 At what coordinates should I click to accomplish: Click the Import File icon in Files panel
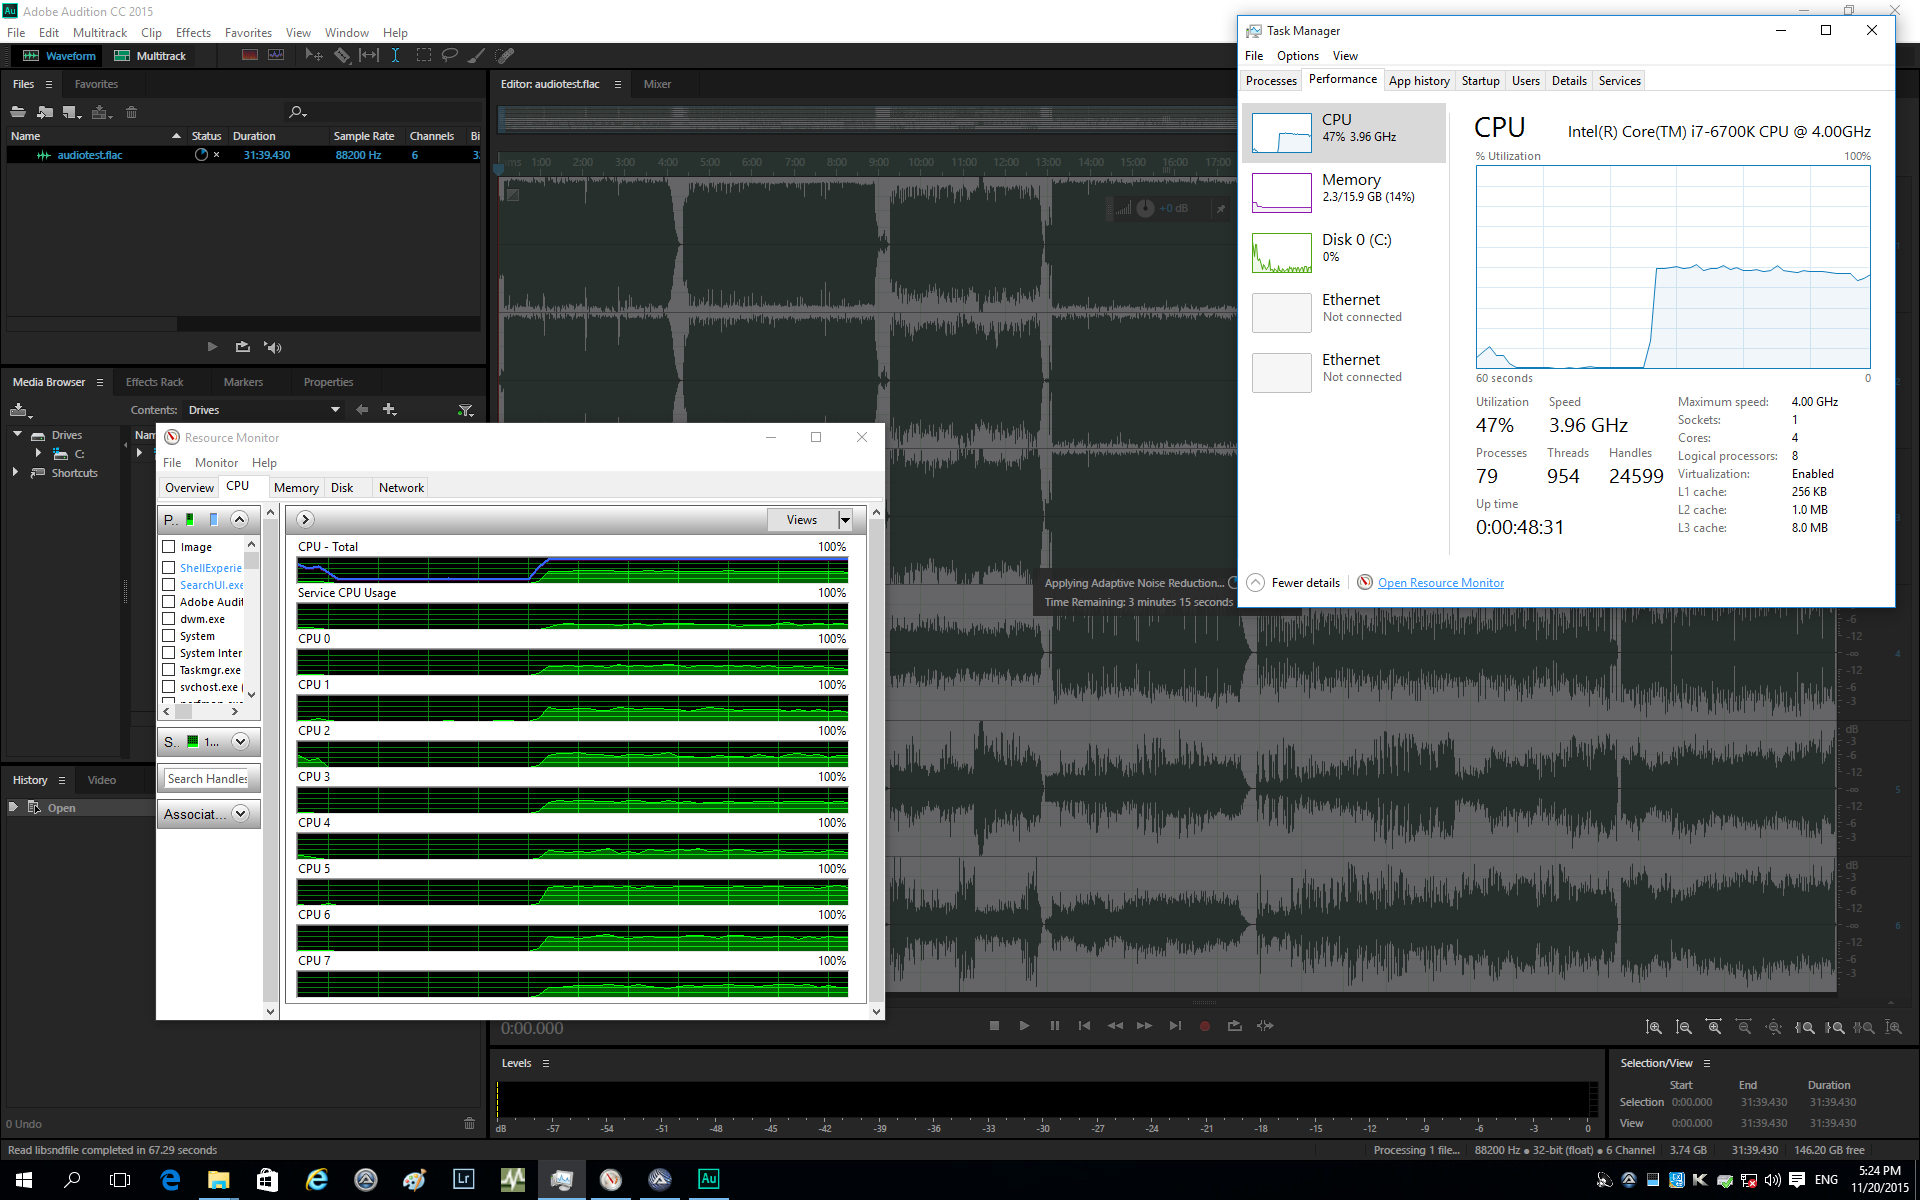[45, 112]
